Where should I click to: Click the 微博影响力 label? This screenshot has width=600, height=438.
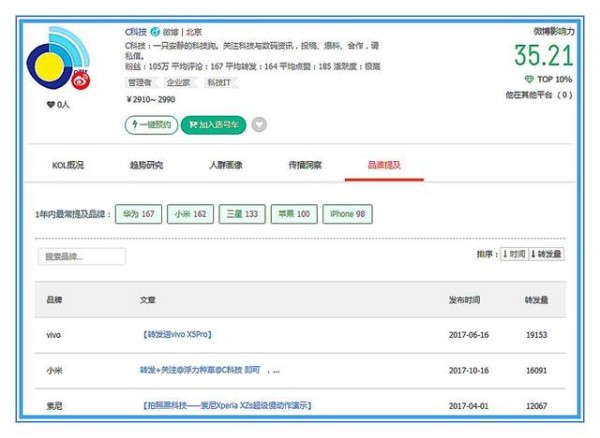point(554,31)
